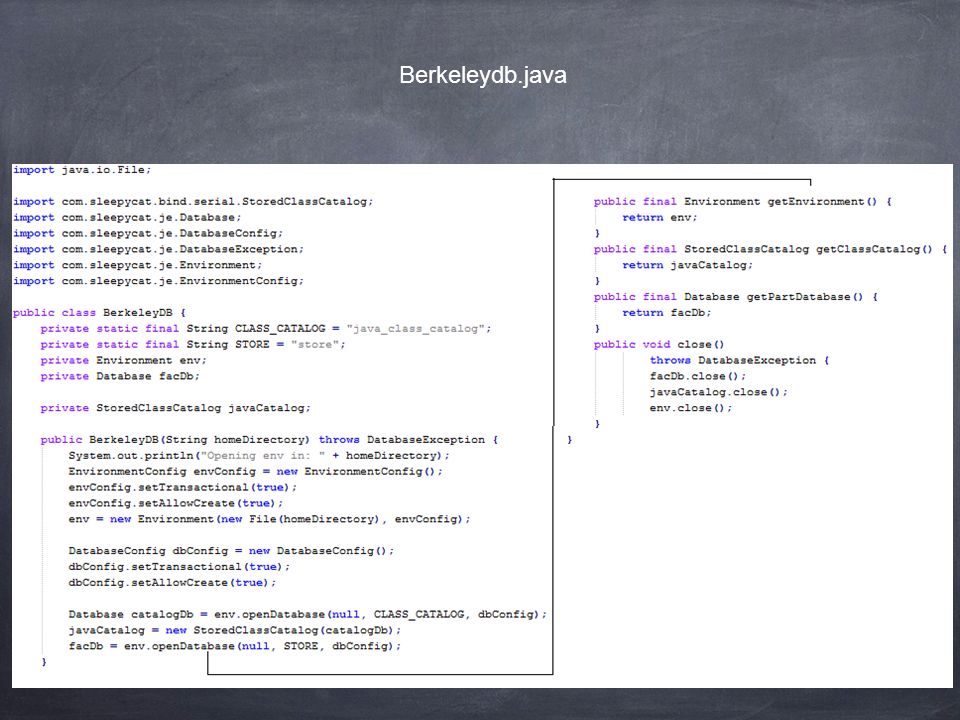Click the 'facDb.close();' statement

(698, 377)
